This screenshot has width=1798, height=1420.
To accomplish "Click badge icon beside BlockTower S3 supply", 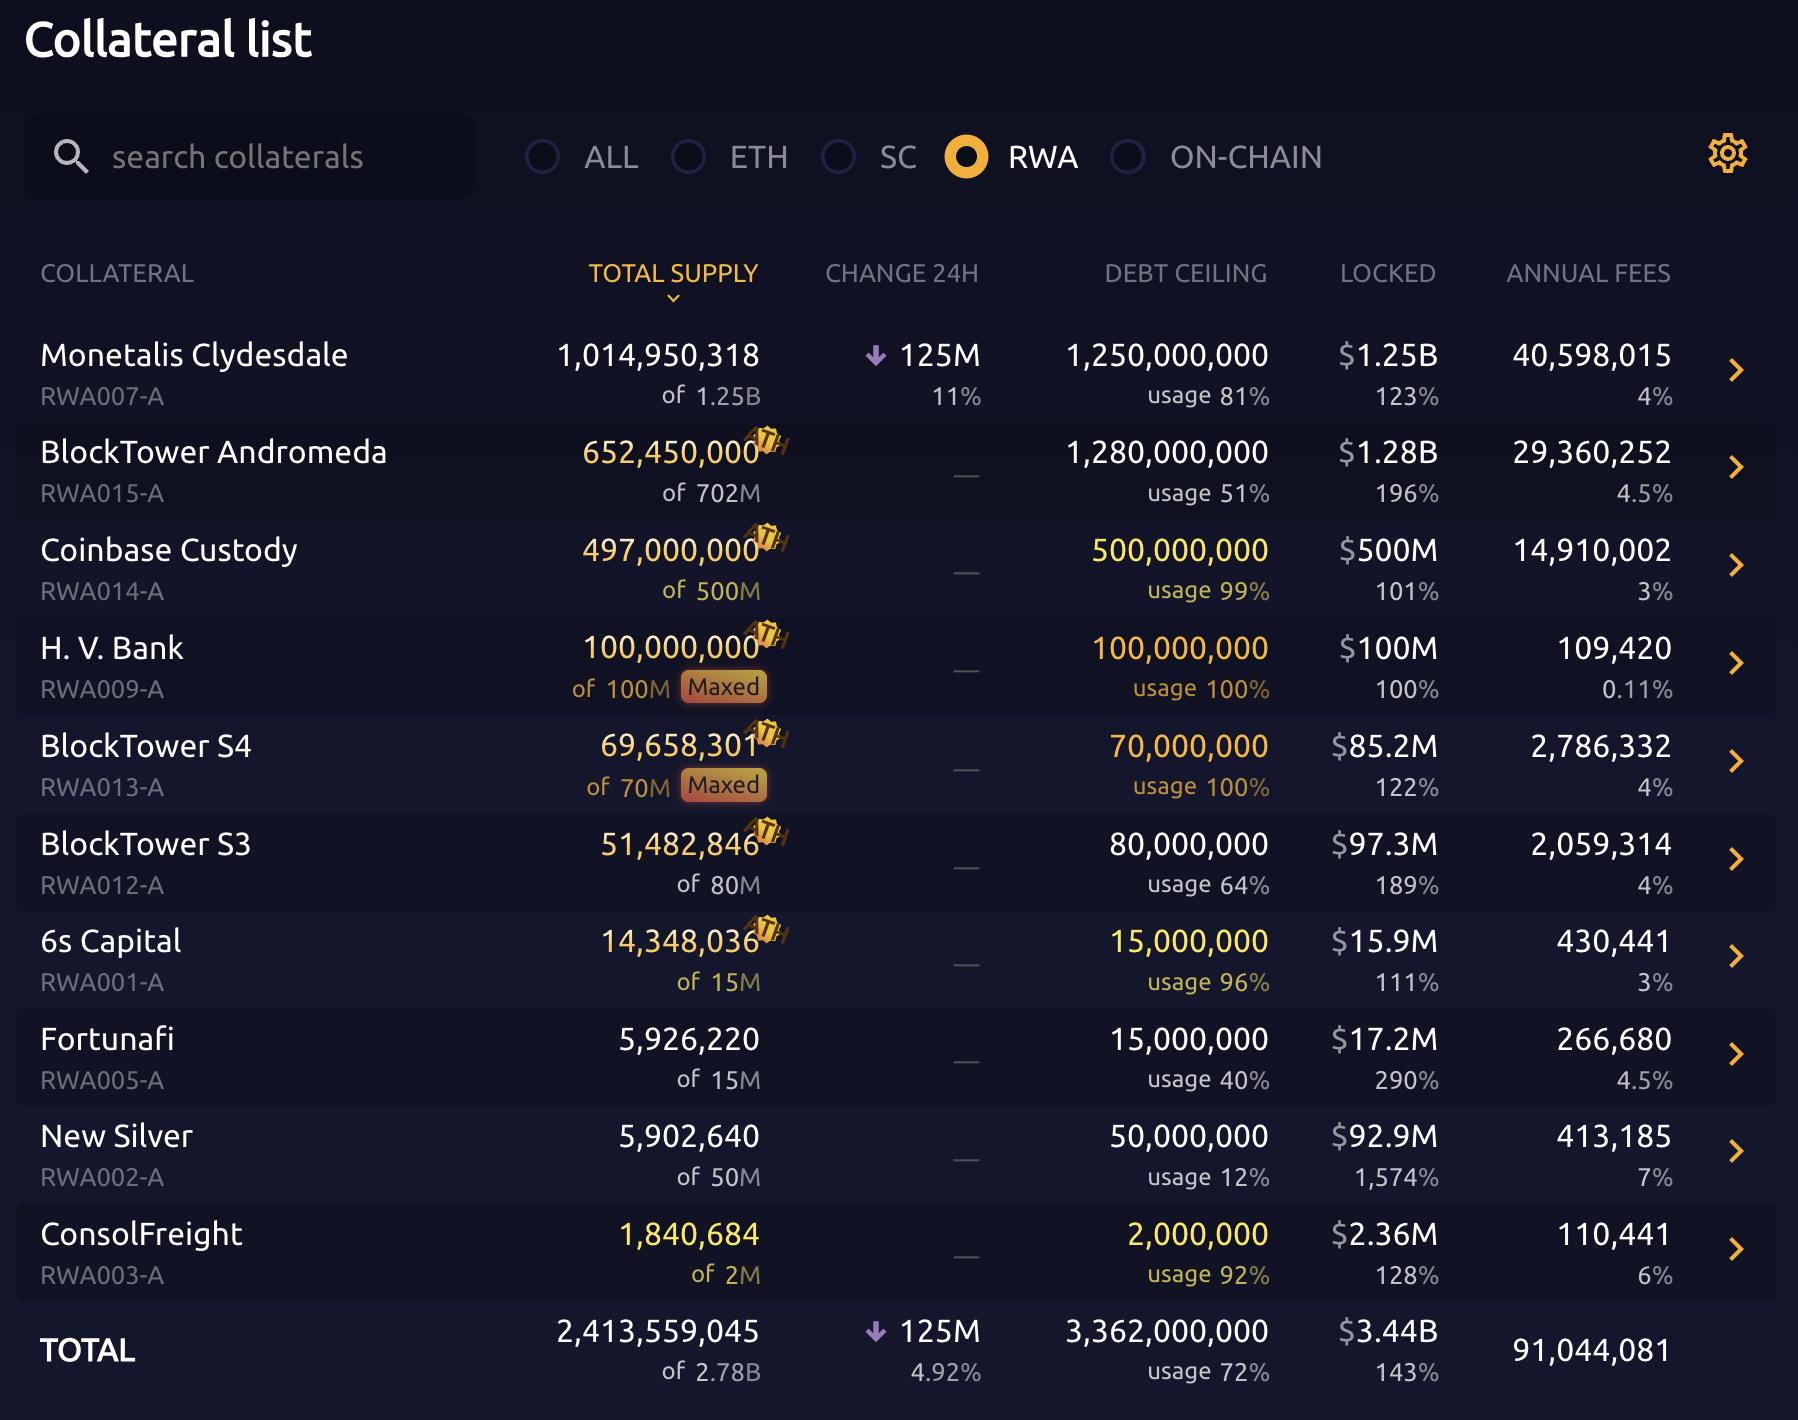I will pyautogui.click(x=768, y=832).
